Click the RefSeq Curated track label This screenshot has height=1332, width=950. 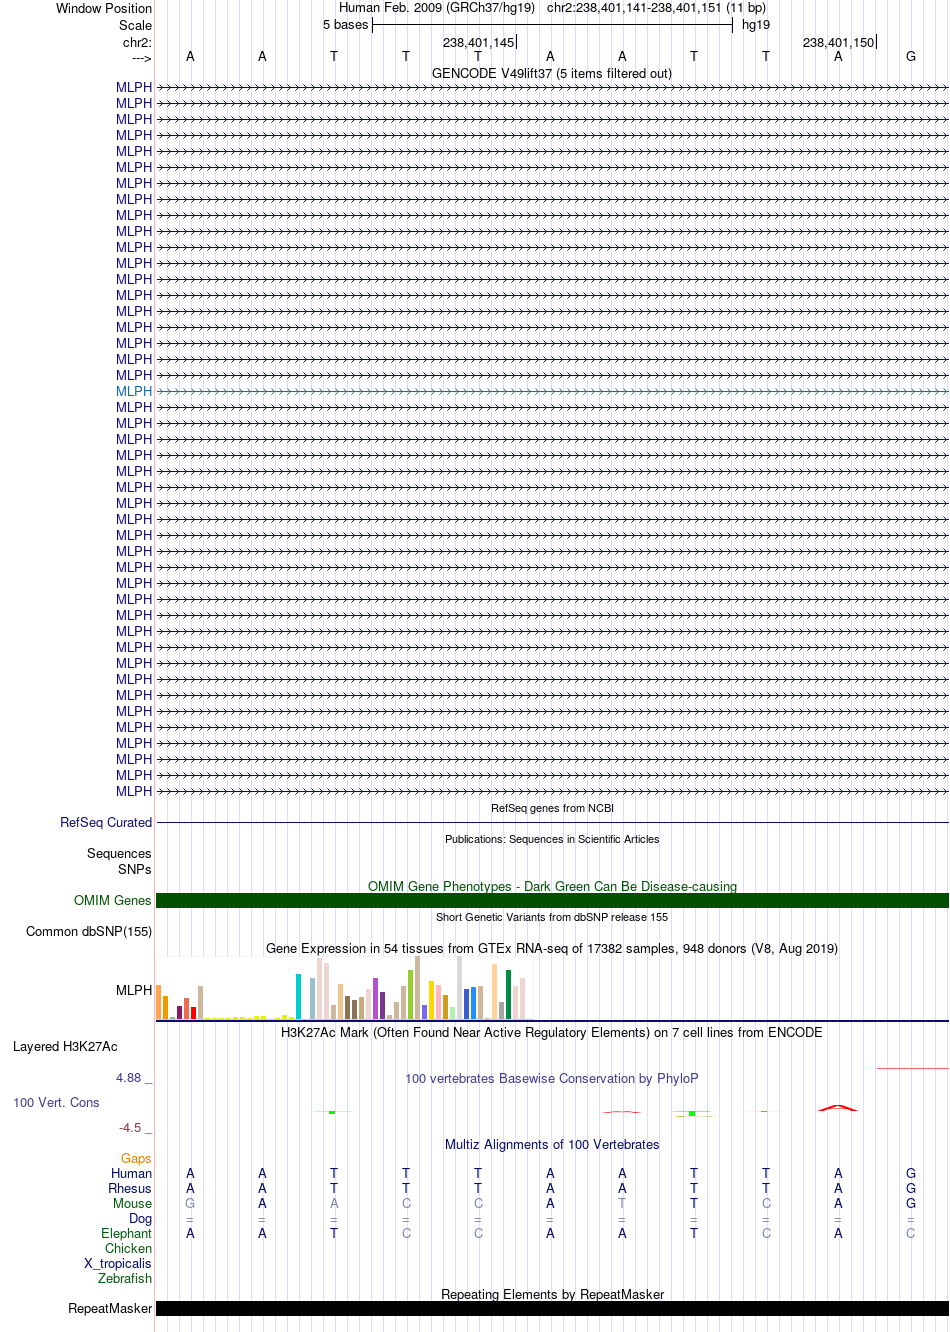coord(106,823)
